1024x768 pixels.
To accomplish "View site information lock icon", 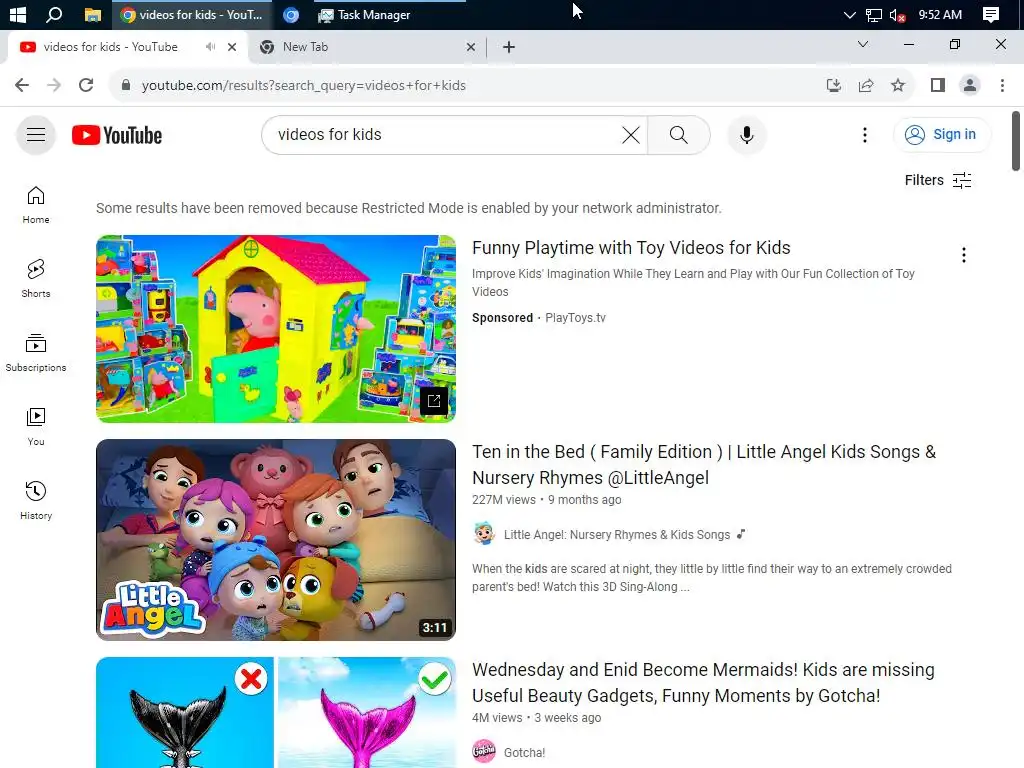I will coord(126,86).
